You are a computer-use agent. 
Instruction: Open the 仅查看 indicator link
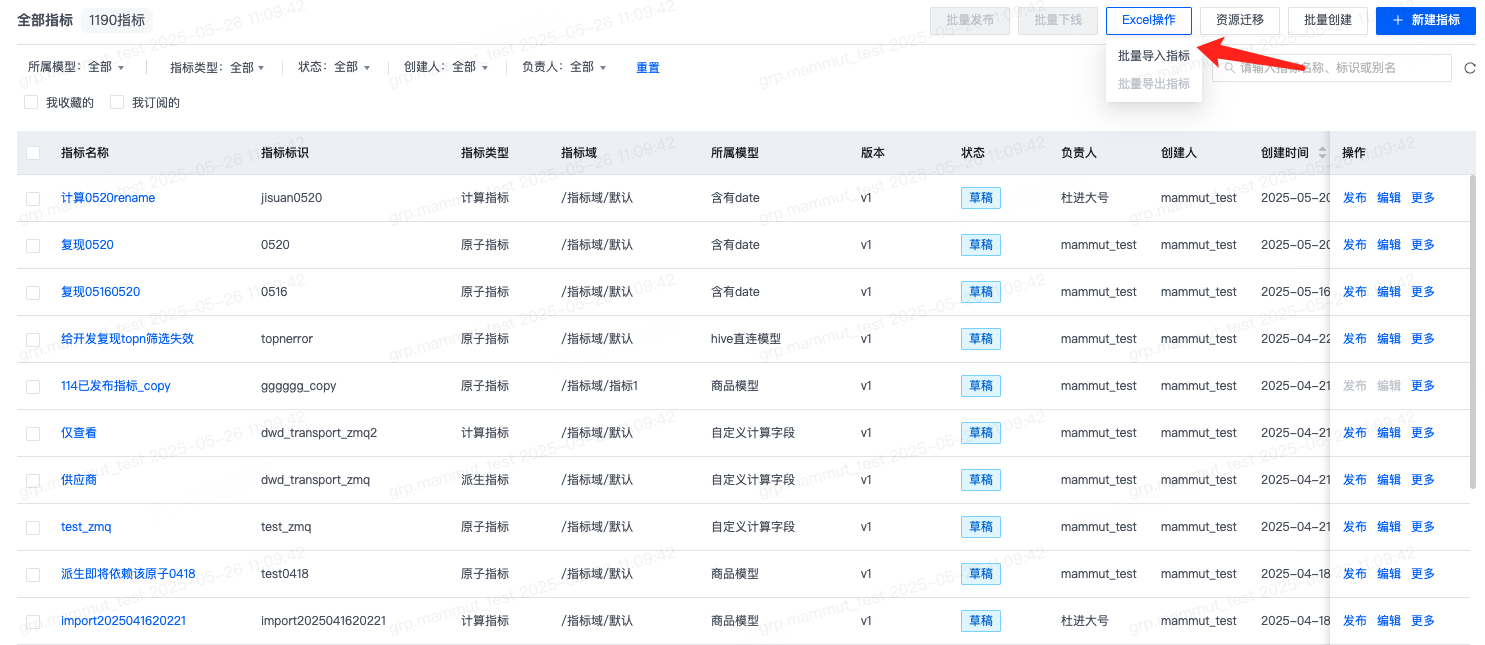point(79,433)
